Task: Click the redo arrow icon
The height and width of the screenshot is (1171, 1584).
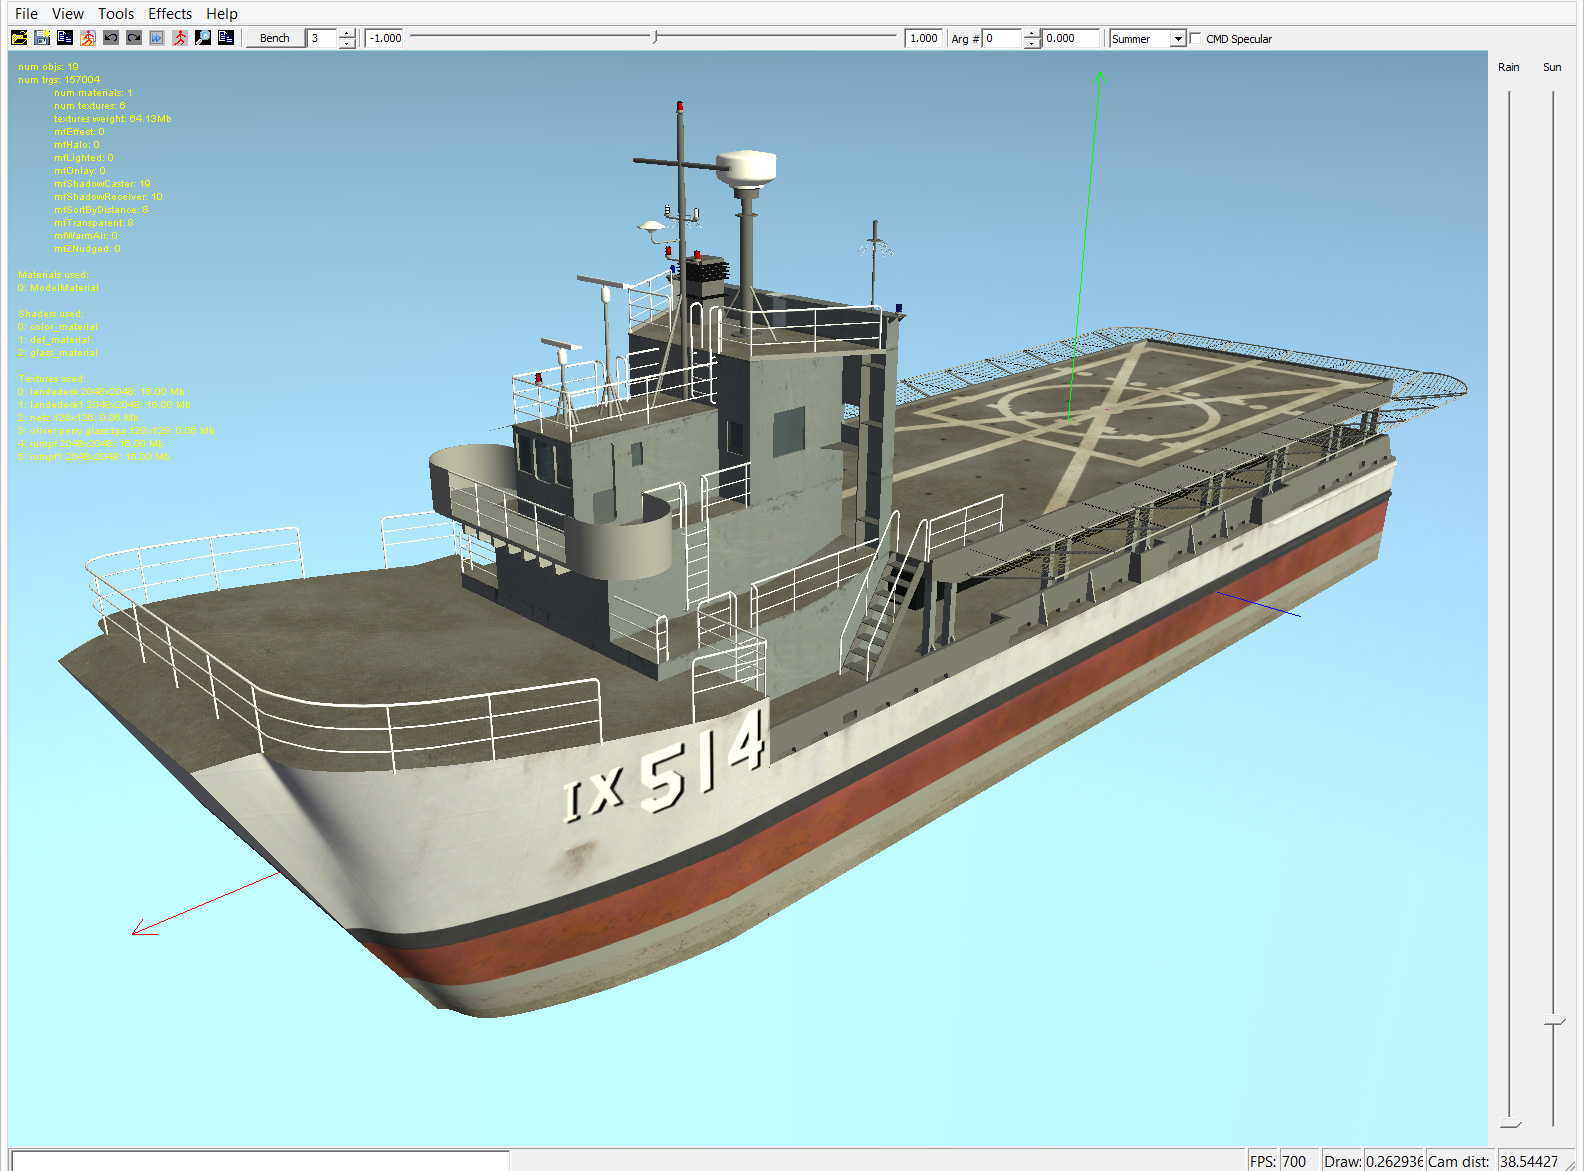Action: tap(134, 38)
